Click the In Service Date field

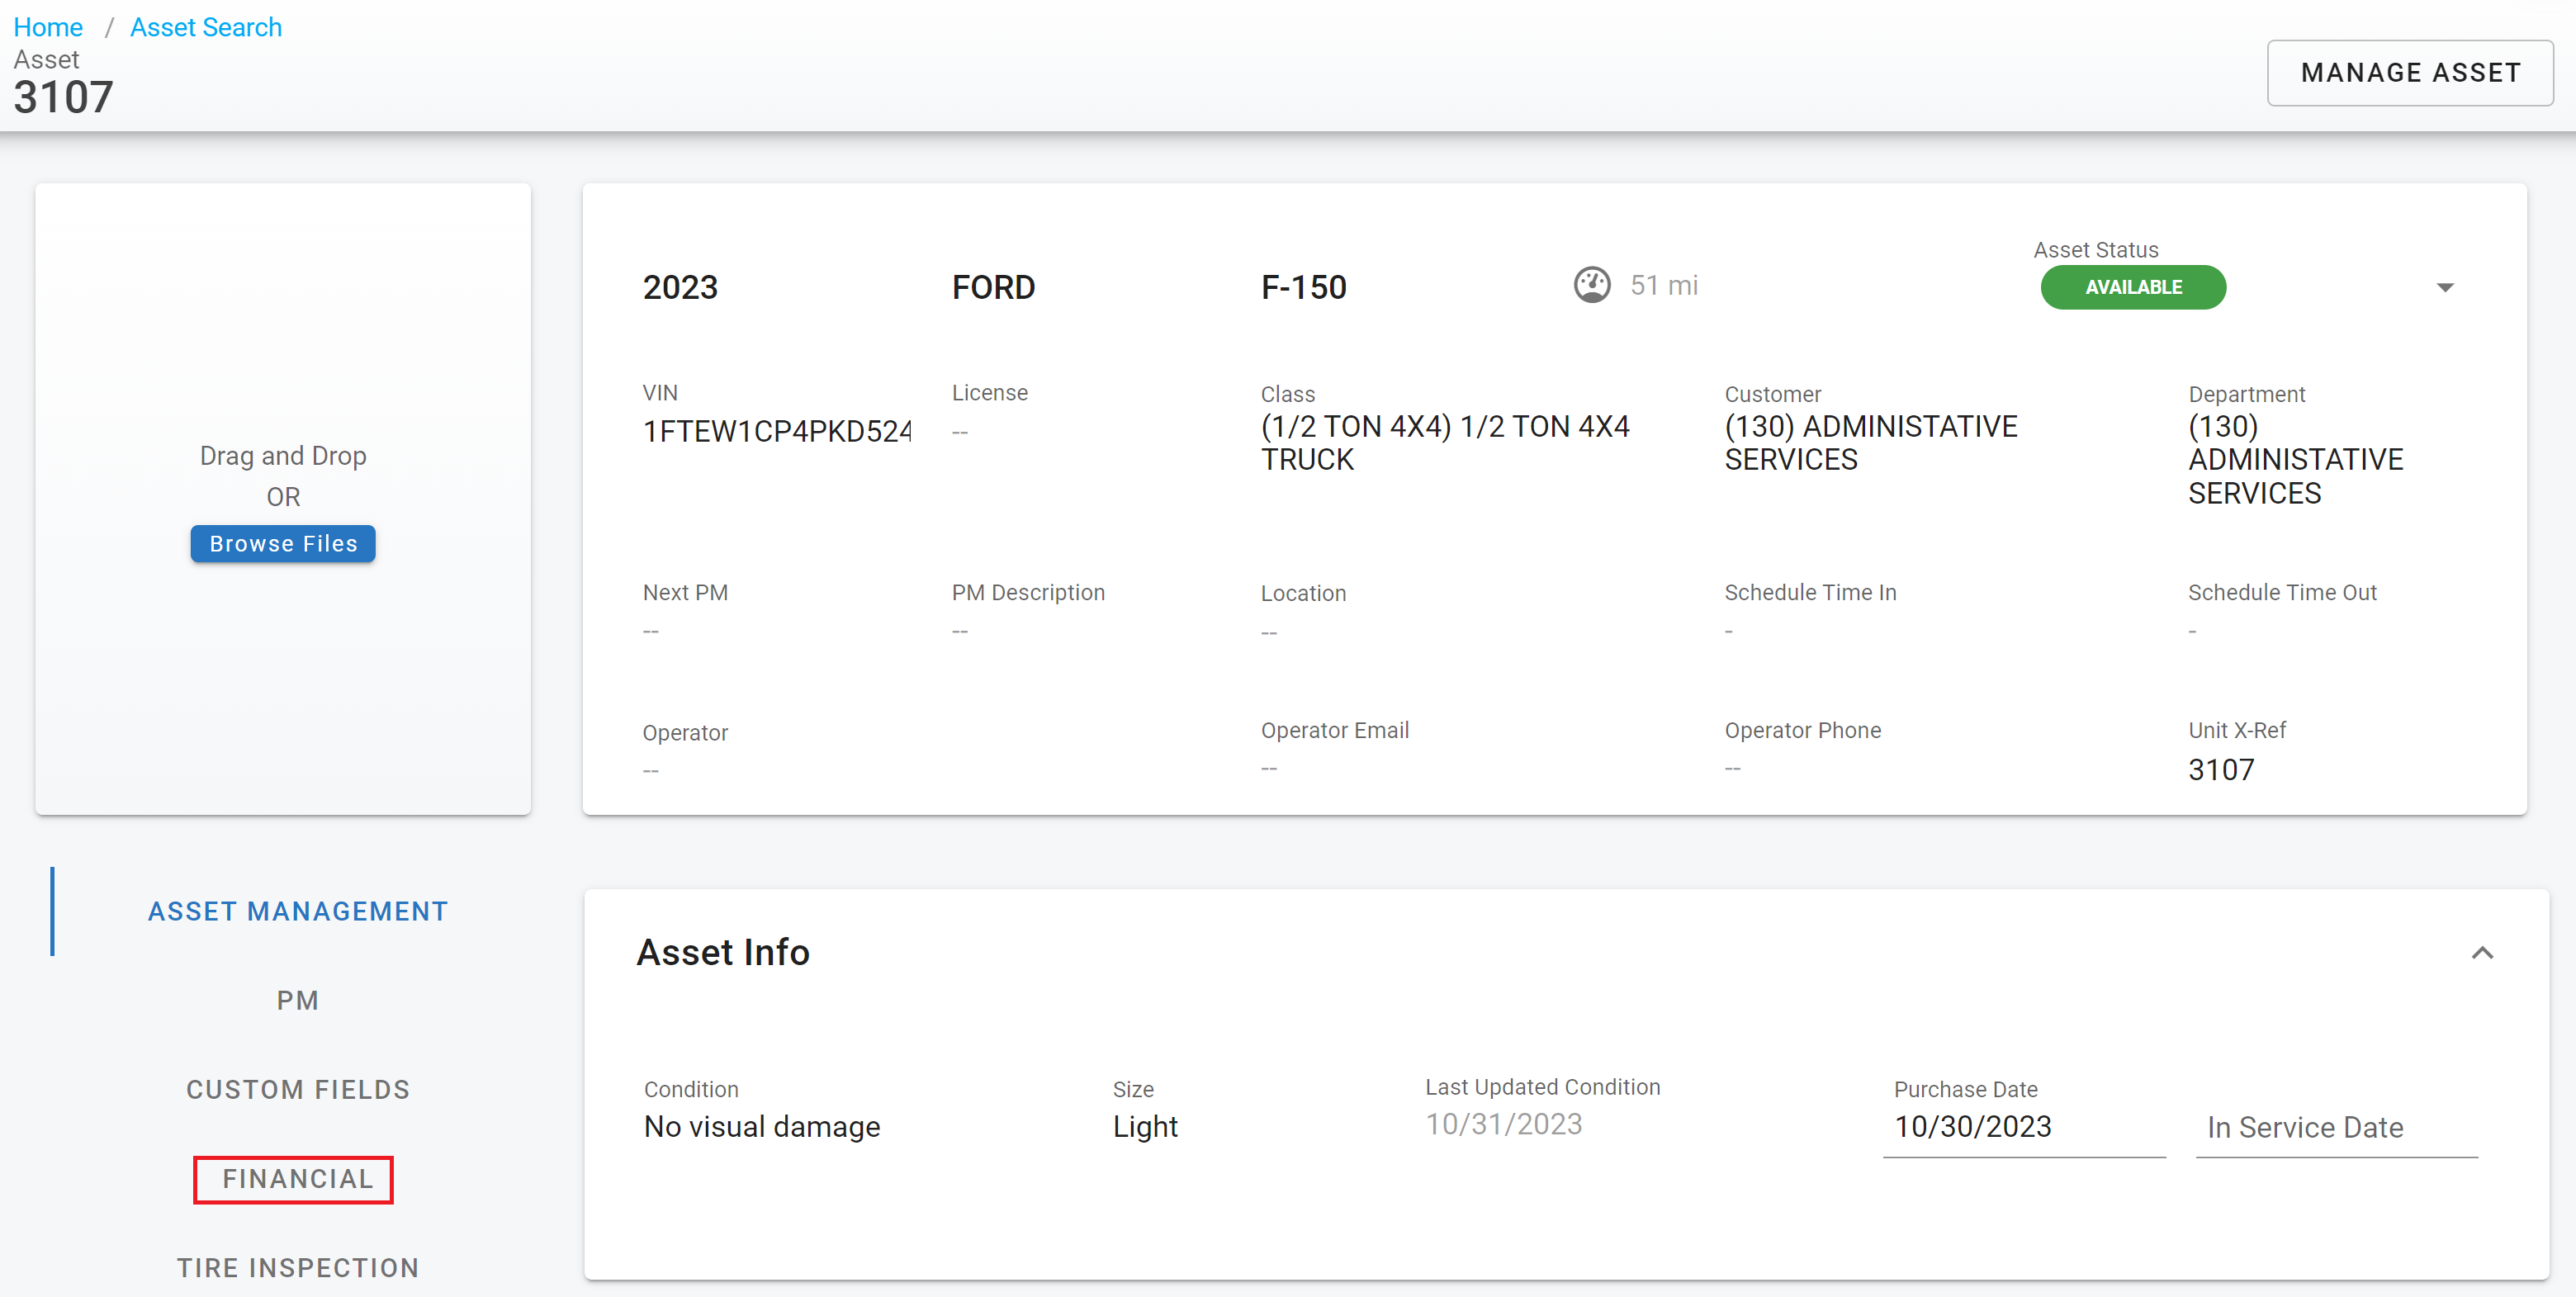point(2335,1128)
